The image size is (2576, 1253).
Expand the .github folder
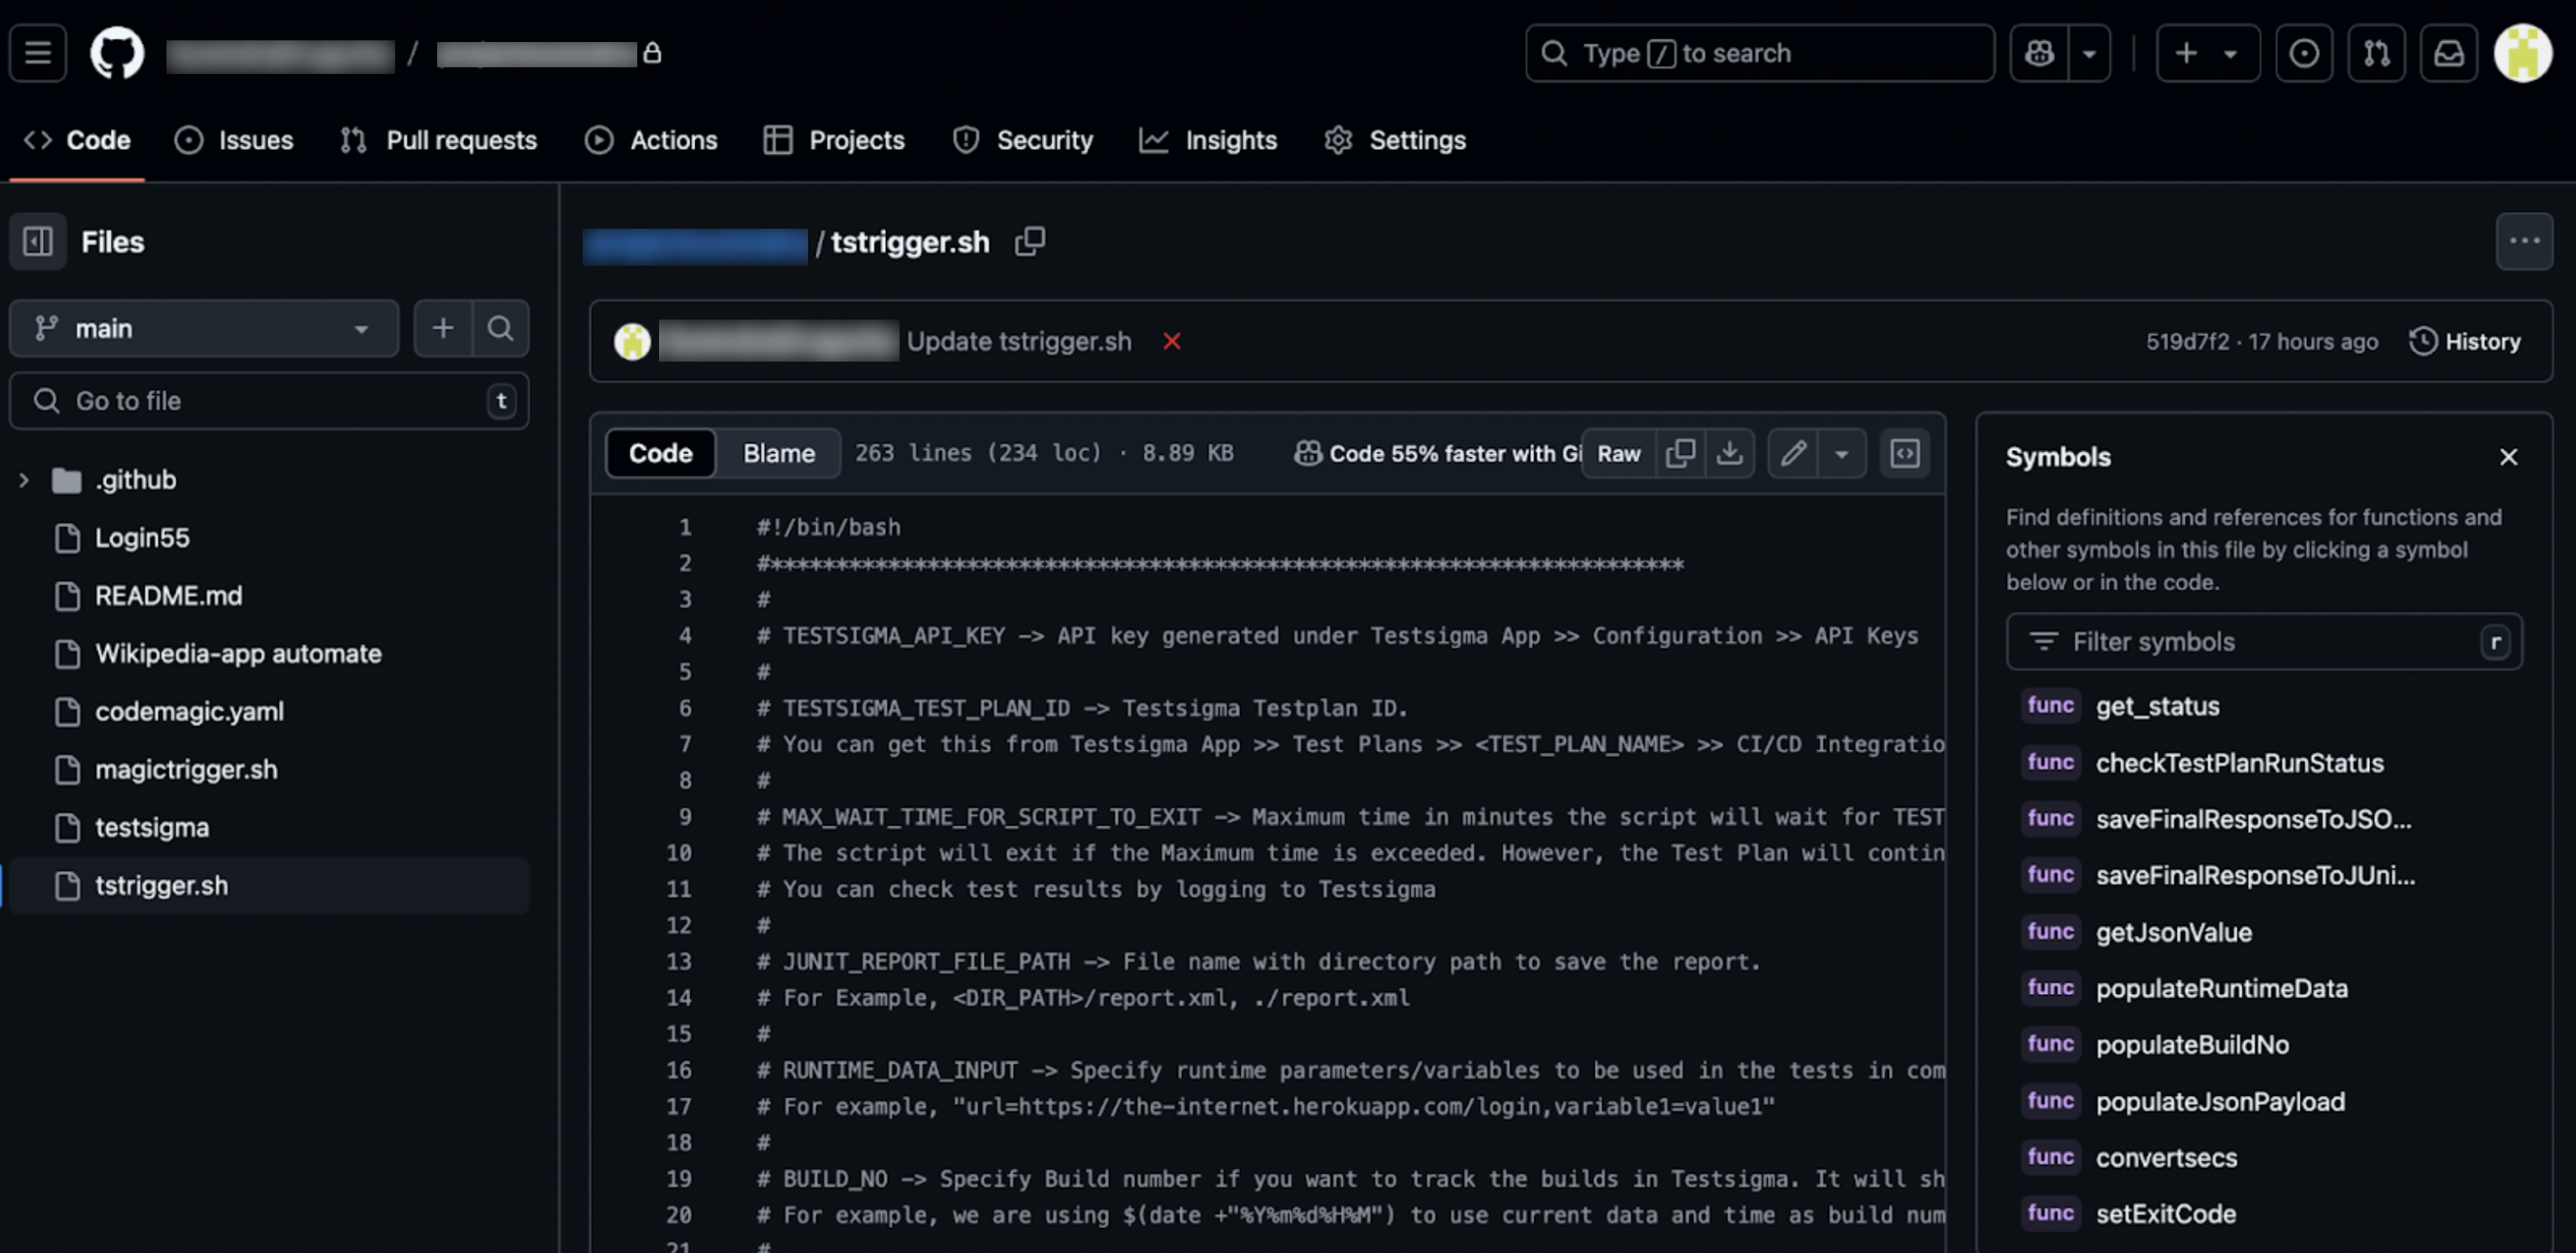[x=24, y=480]
